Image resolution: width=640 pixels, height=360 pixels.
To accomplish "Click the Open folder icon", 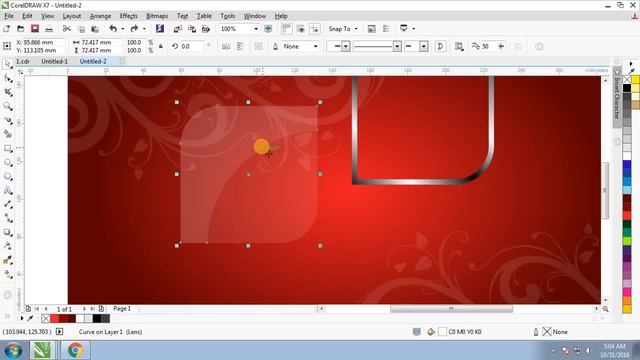I will 20,29.
